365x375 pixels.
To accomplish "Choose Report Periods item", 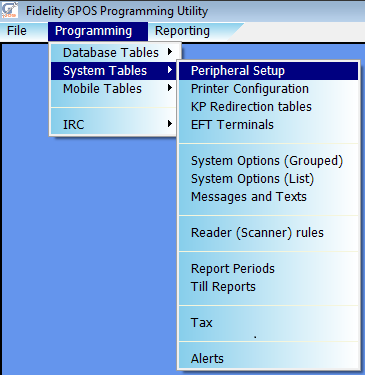I will (269, 269).
